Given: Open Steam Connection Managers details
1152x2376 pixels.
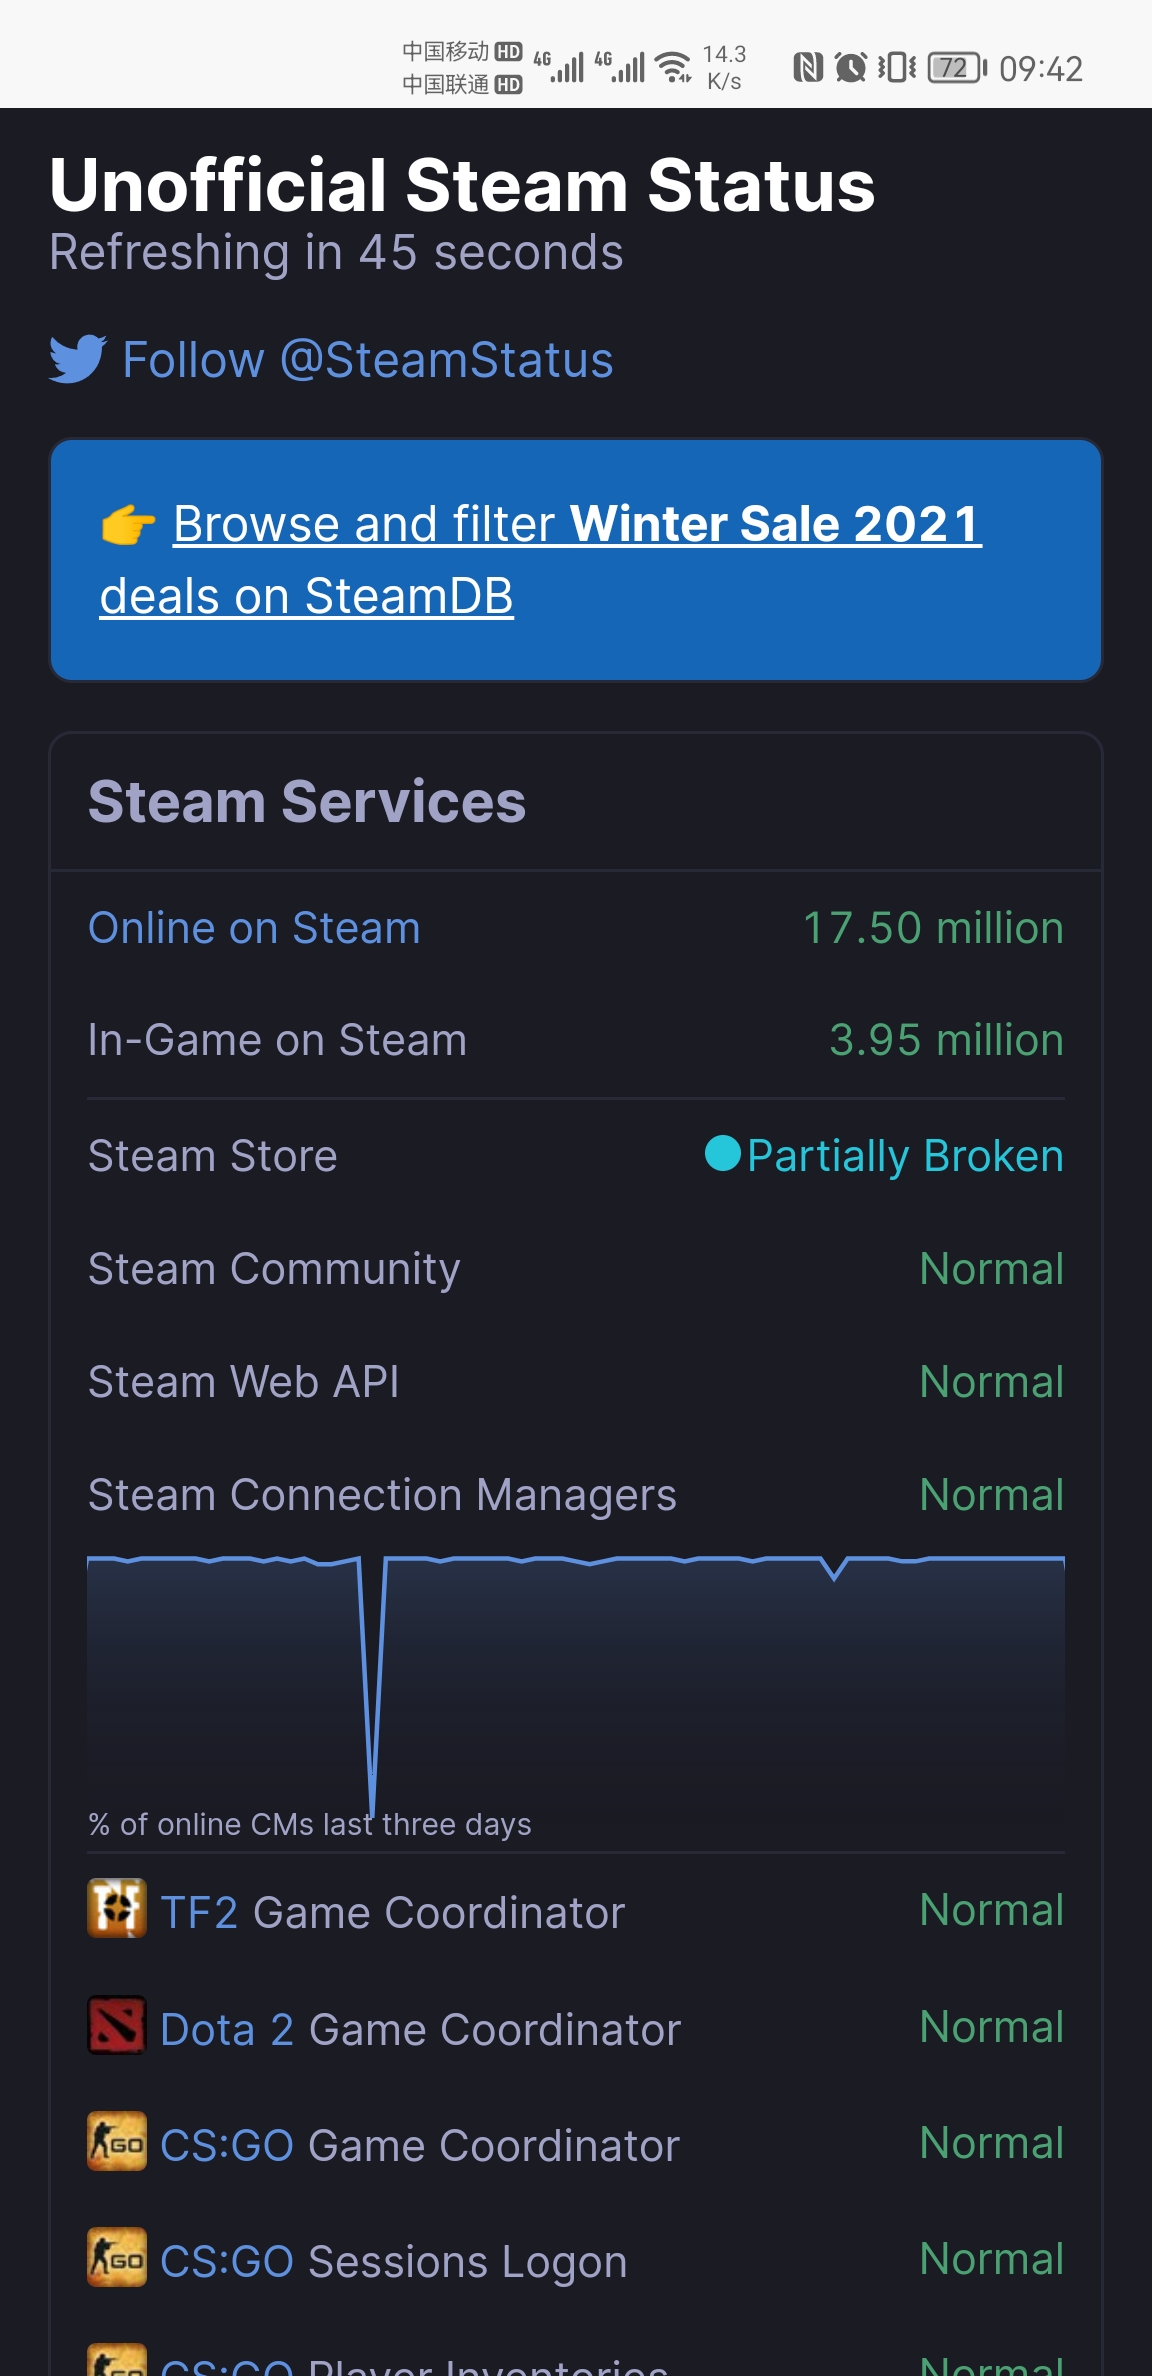Looking at the screenshot, I should click(x=381, y=1495).
